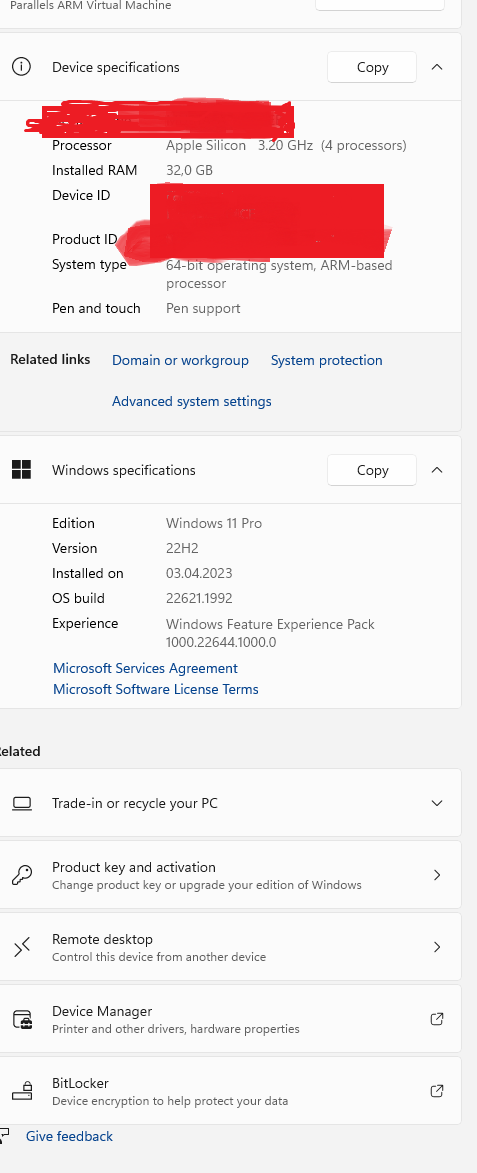This screenshot has height=1173, width=477.
Task: Click the 'Product ID' label
Action: coord(84,239)
